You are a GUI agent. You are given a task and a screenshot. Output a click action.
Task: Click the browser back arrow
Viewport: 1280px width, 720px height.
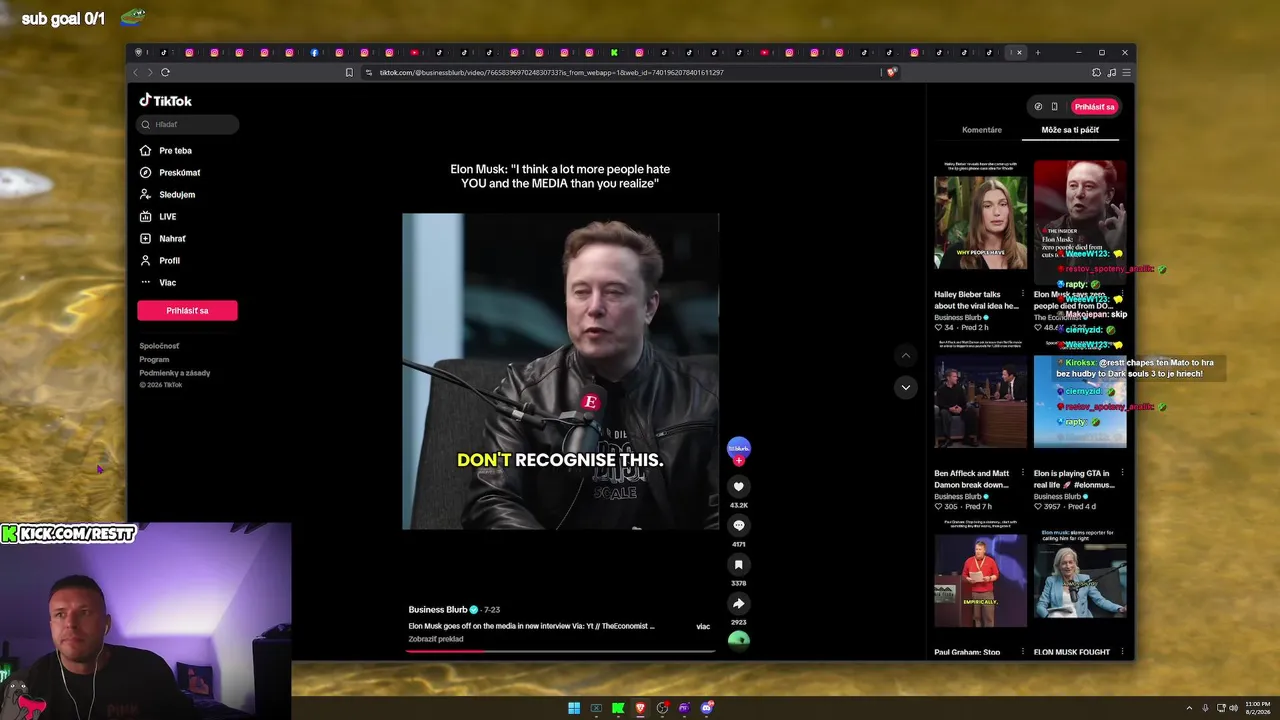pyautogui.click(x=135, y=72)
